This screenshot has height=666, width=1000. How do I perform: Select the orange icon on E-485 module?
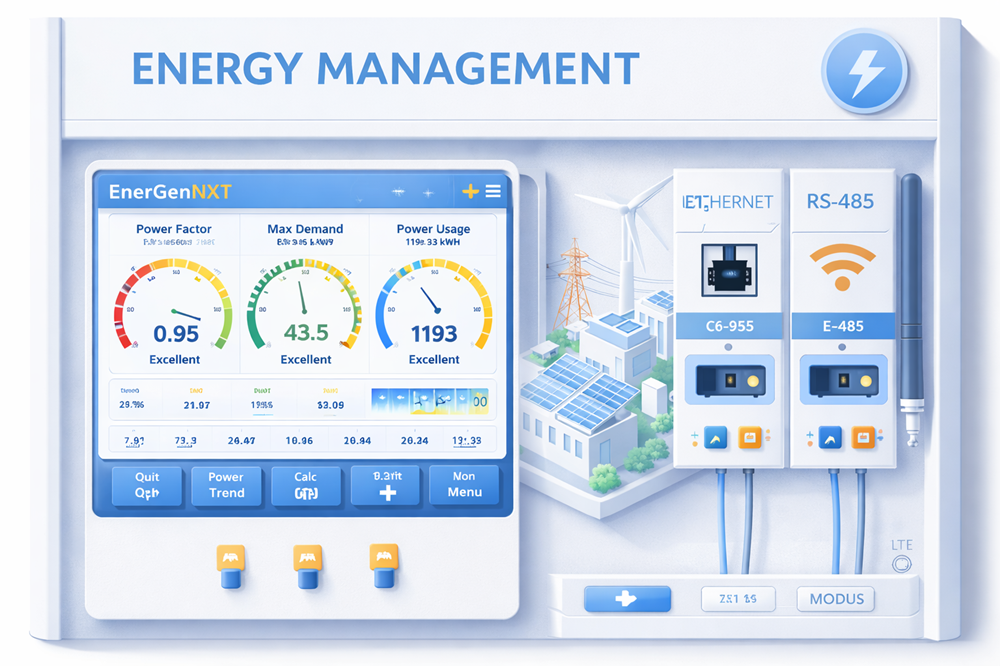point(862,437)
